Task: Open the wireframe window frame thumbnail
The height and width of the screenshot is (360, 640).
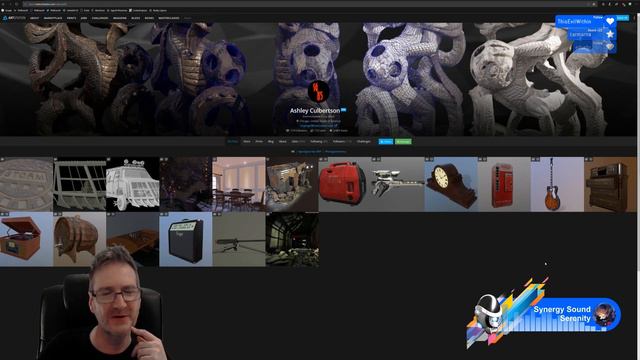Action: point(80,184)
